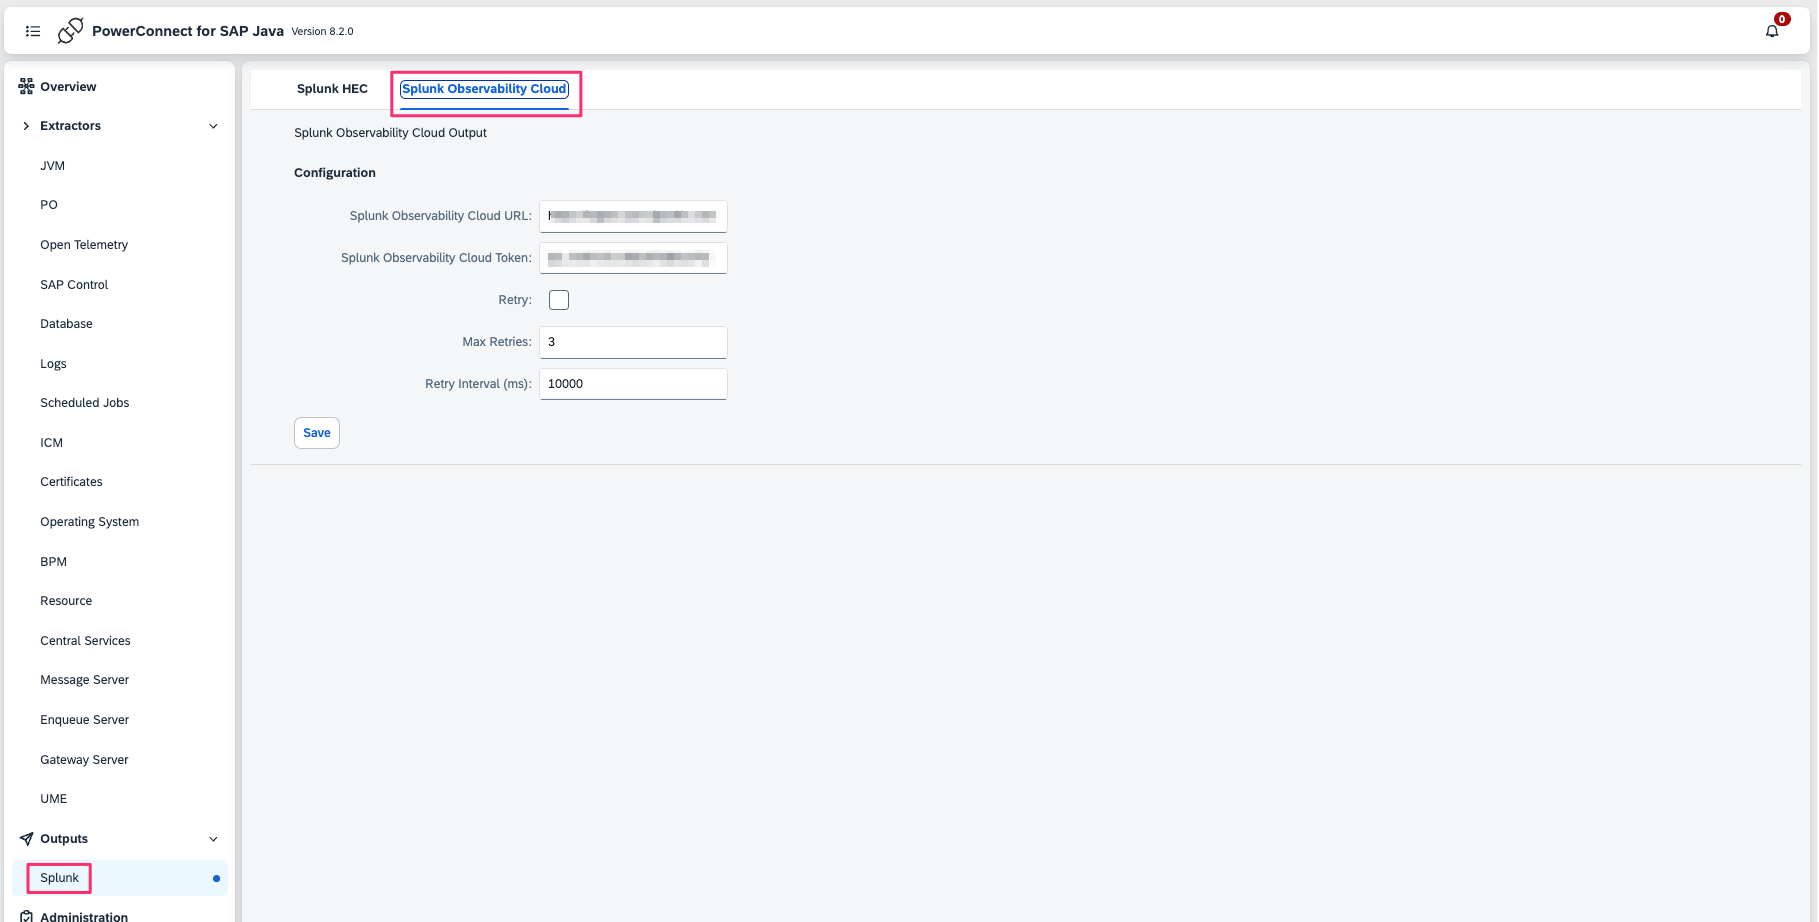Click the Overview dashboard icon

(26, 87)
